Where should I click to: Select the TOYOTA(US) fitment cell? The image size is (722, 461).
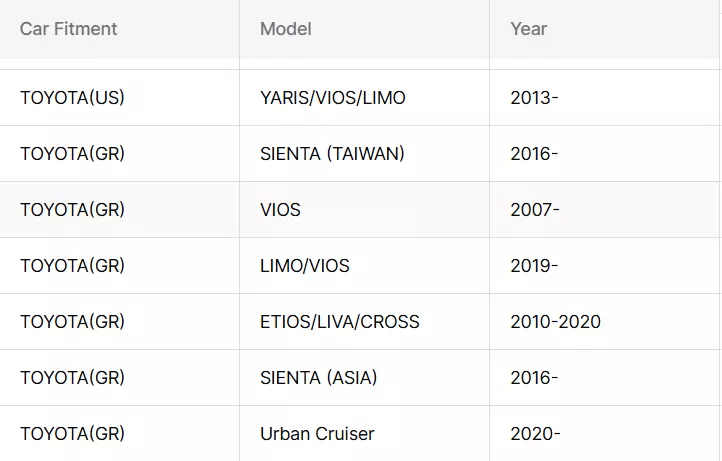click(x=119, y=98)
